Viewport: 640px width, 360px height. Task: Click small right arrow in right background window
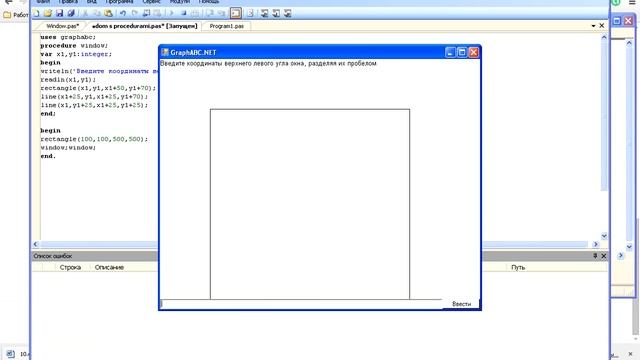621,256
